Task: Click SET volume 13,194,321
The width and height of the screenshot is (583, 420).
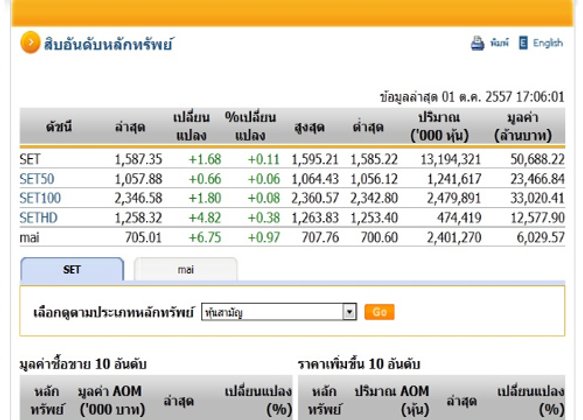Action: click(x=451, y=159)
